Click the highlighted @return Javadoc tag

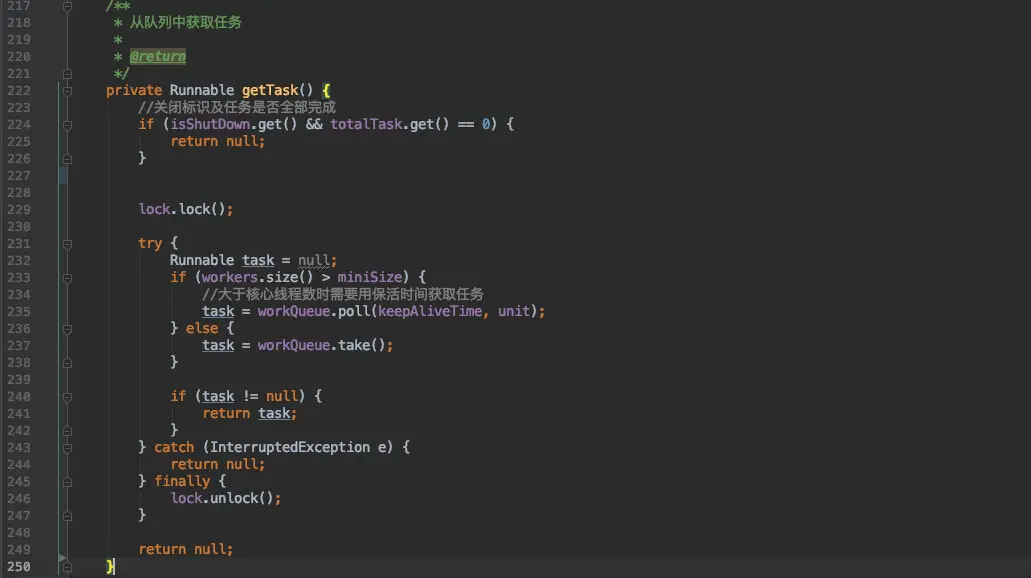pos(158,57)
